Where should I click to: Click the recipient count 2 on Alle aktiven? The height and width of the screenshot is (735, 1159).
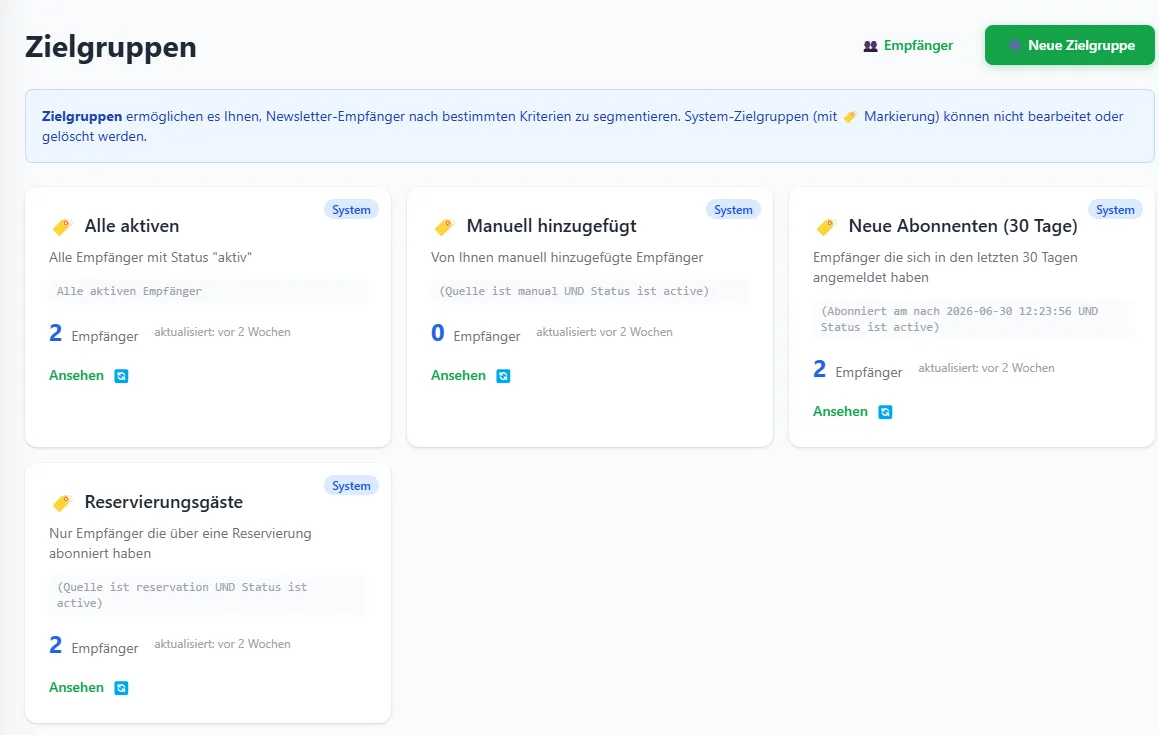pos(55,333)
